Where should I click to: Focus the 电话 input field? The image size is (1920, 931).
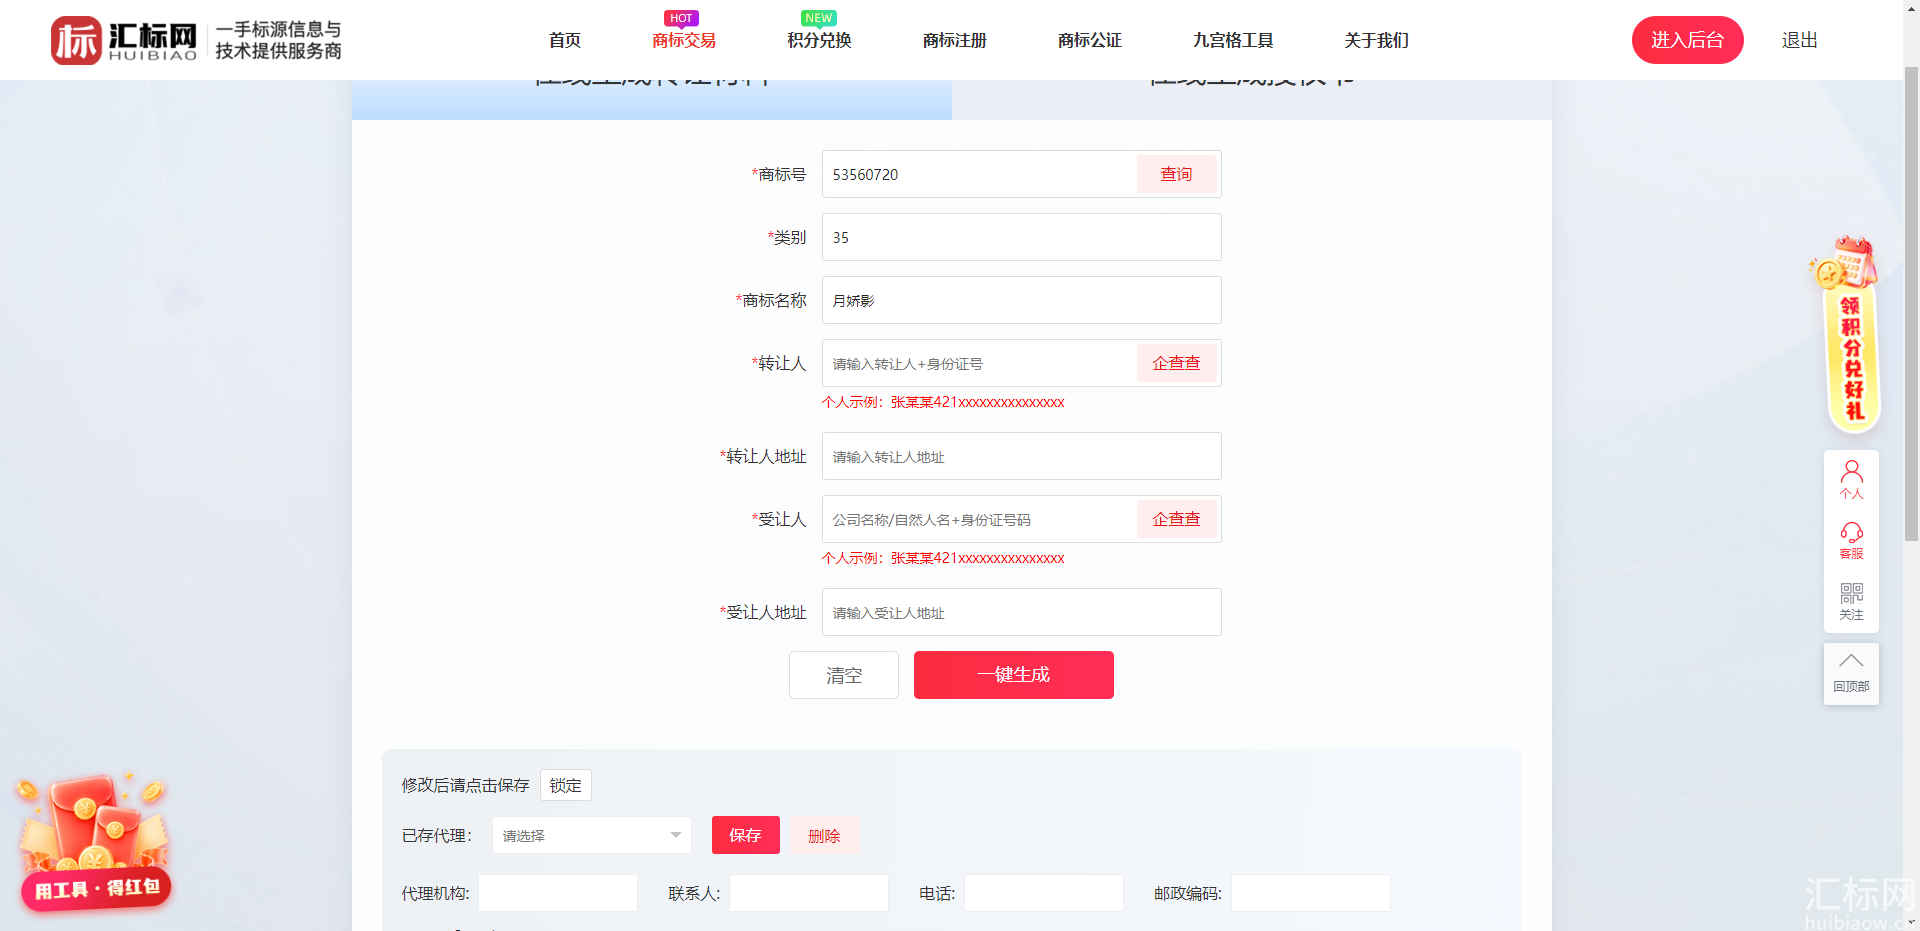pyautogui.click(x=1044, y=893)
